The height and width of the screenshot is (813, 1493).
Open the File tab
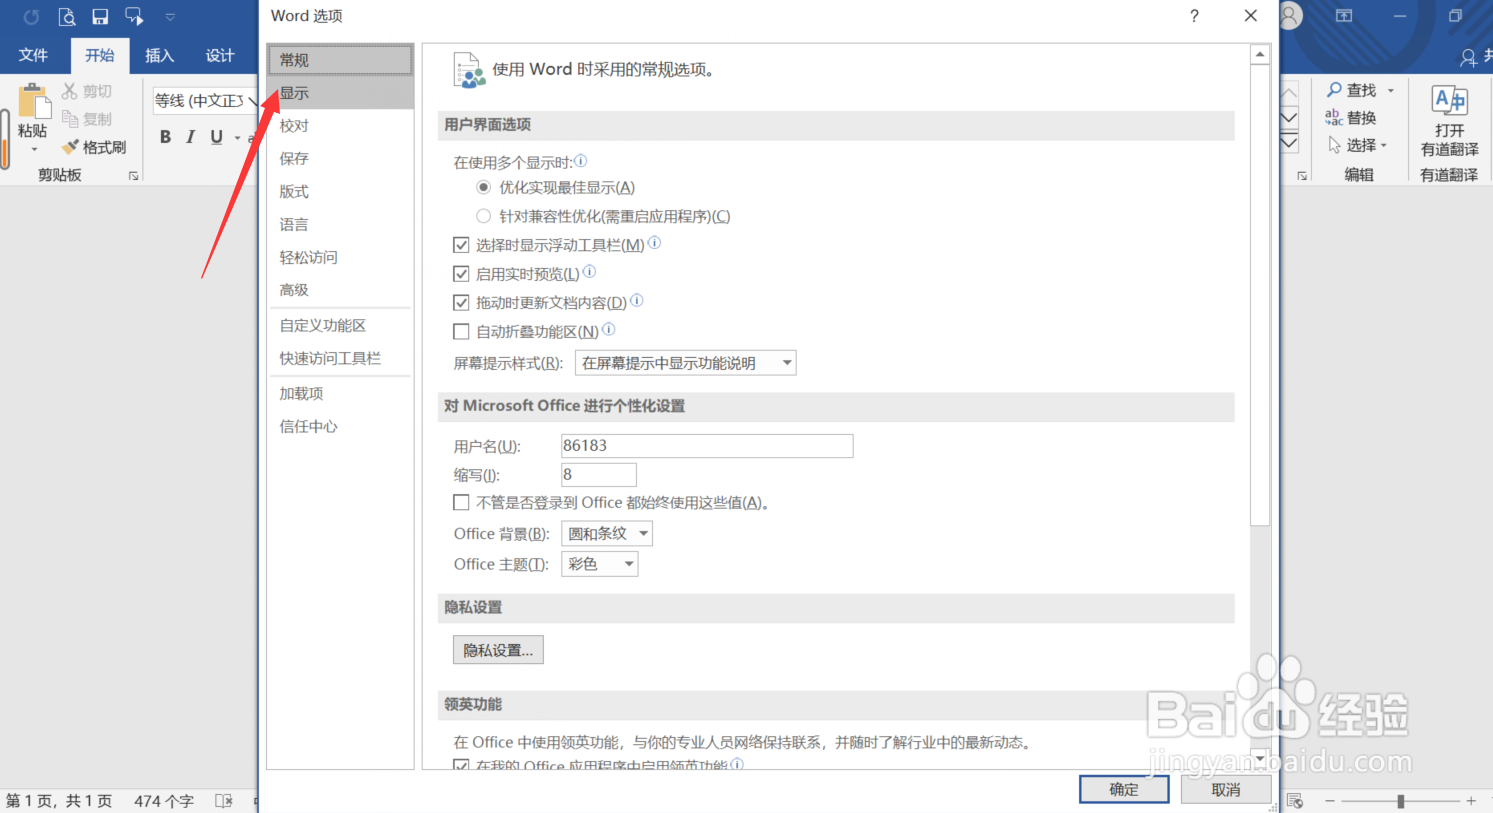click(x=33, y=56)
